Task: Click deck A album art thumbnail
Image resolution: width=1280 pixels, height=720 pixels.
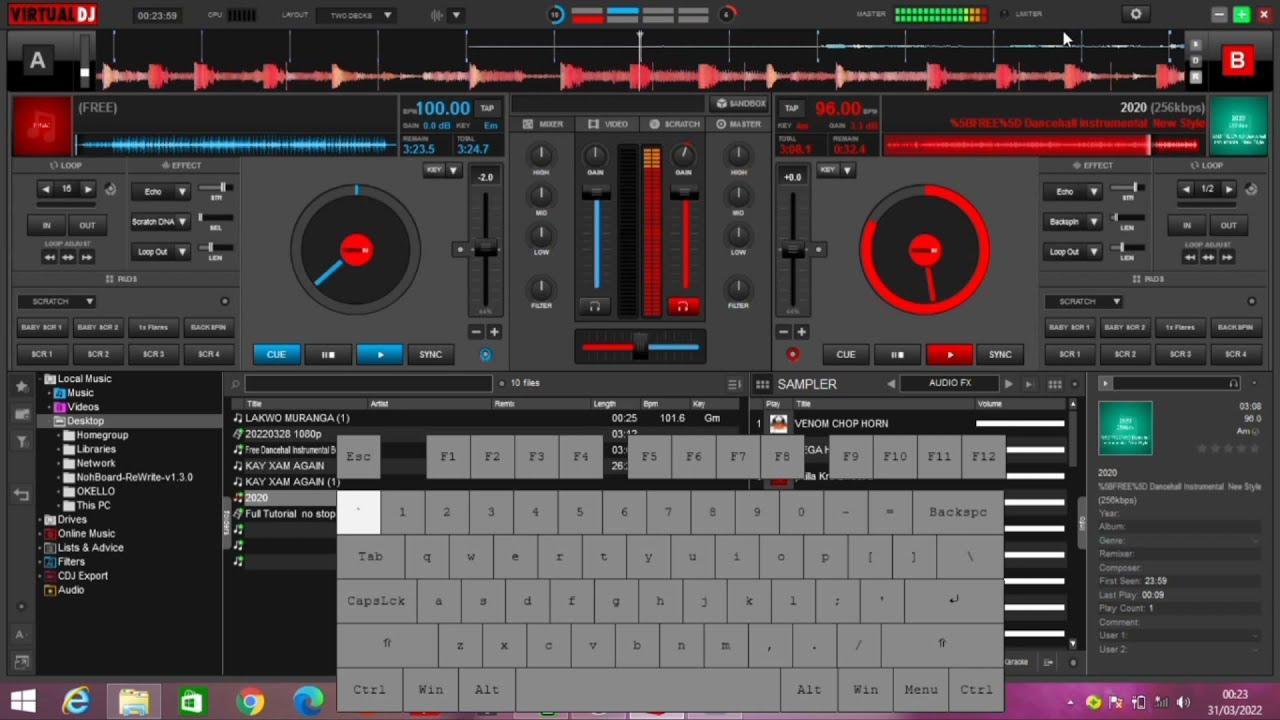Action: pos(41,126)
